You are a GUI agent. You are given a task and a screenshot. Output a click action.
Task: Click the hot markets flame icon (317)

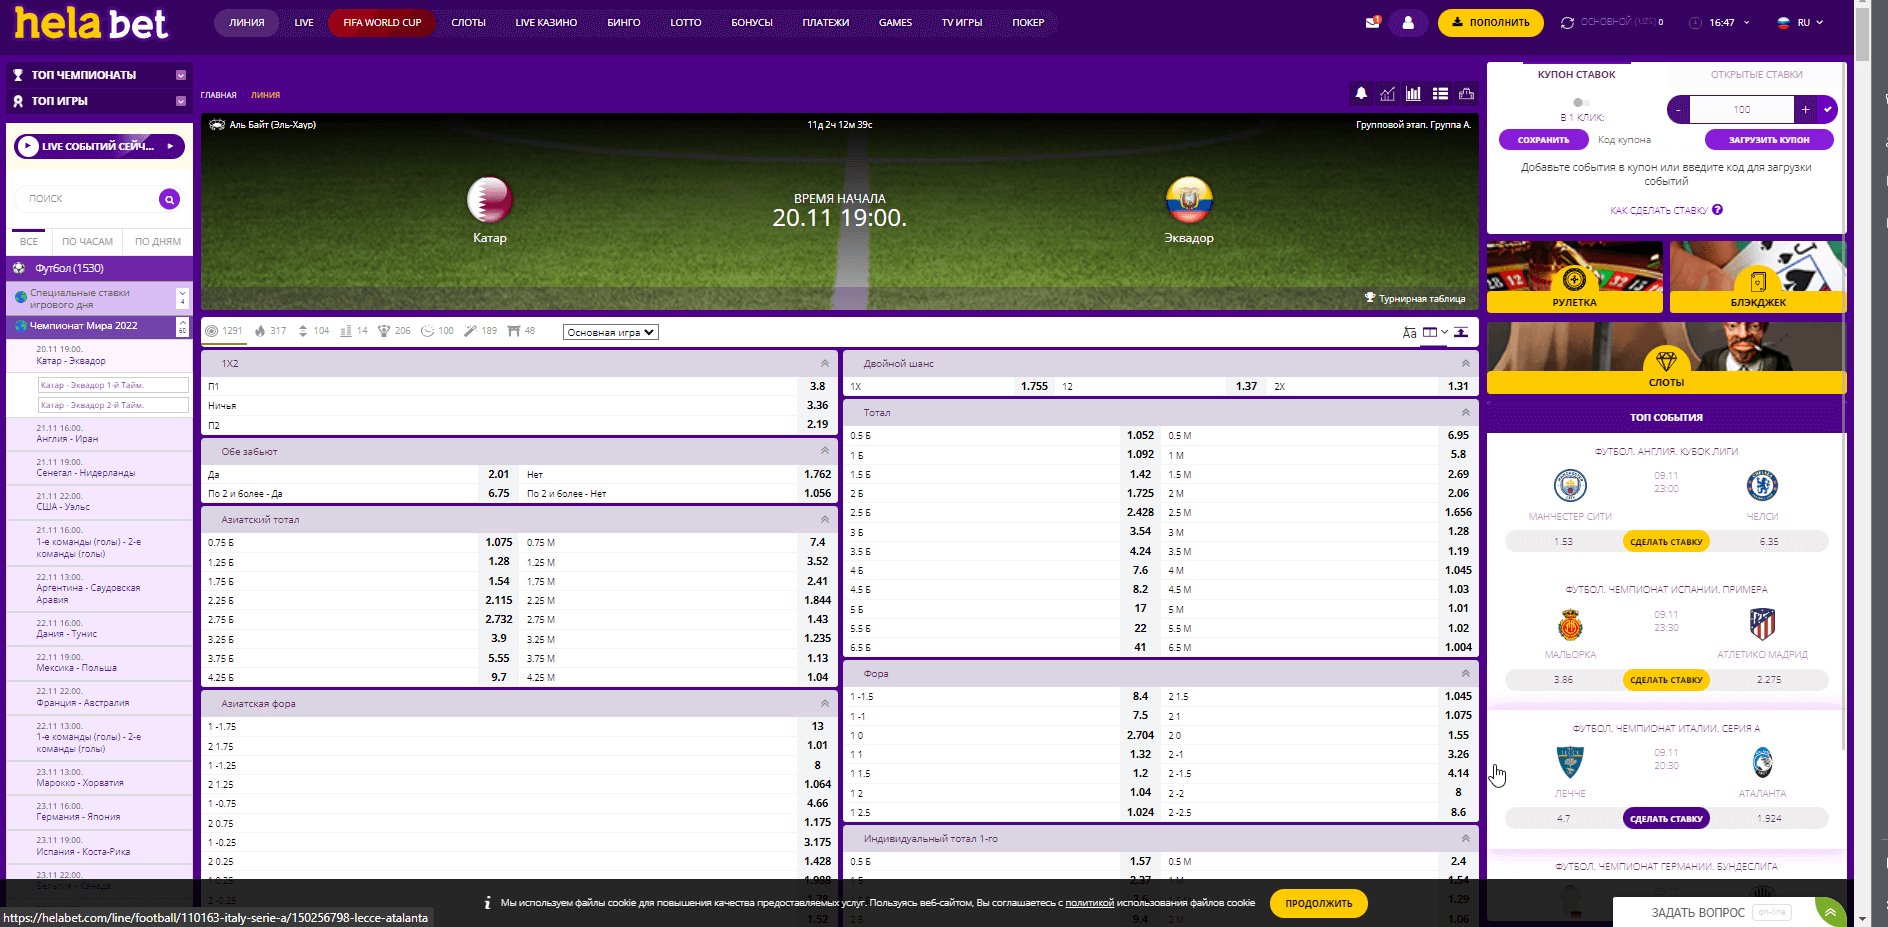(261, 331)
